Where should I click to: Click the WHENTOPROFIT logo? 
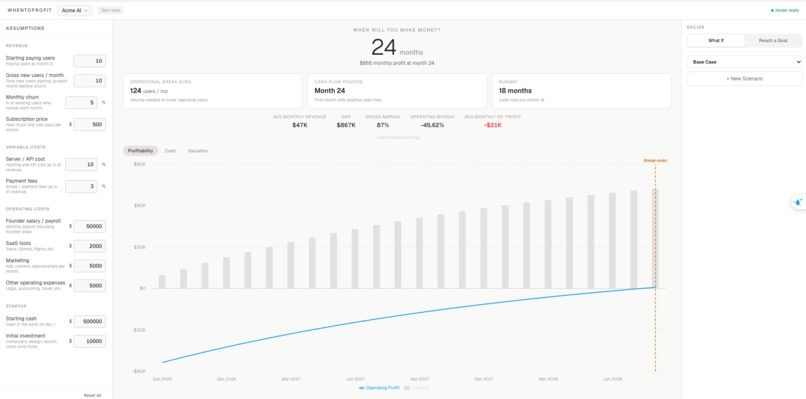click(30, 10)
